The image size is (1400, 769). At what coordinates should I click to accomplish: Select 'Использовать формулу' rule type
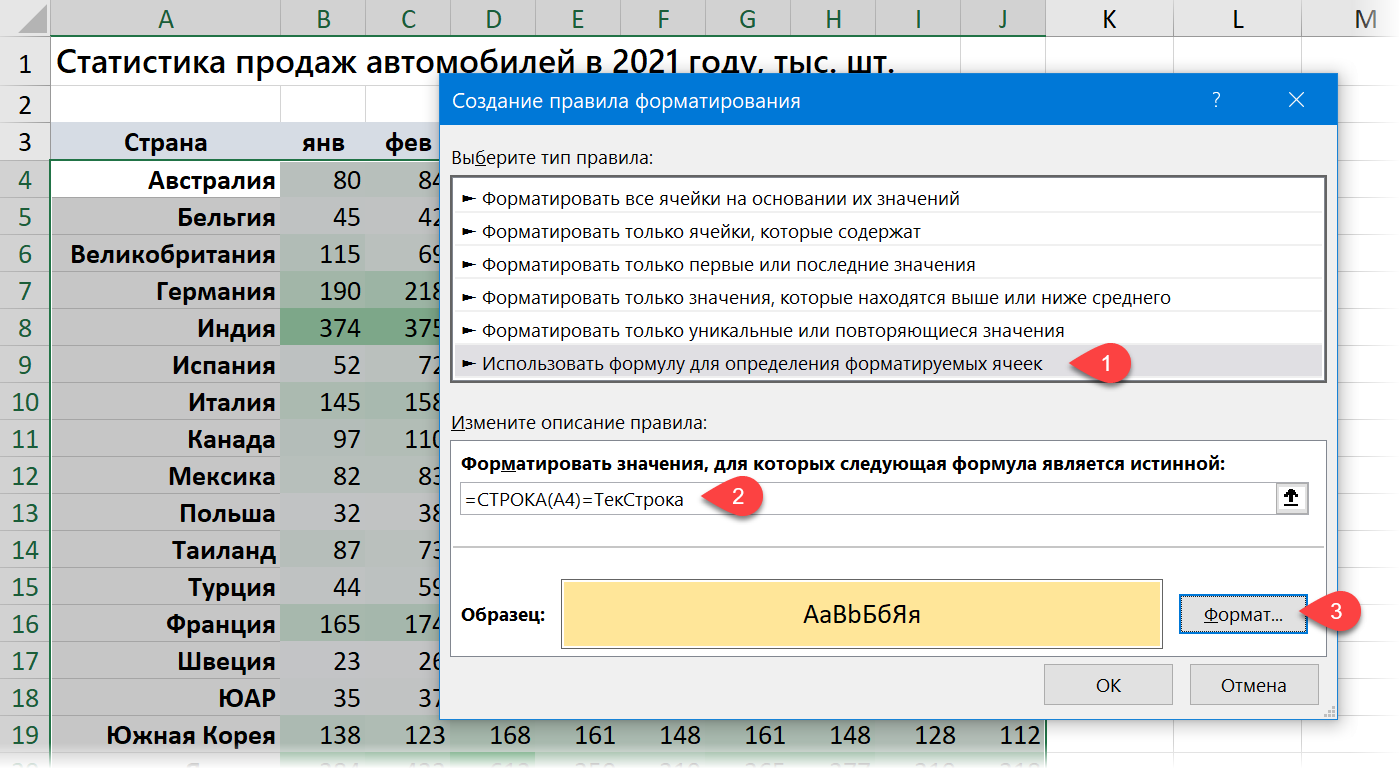pyautogui.click(x=761, y=364)
